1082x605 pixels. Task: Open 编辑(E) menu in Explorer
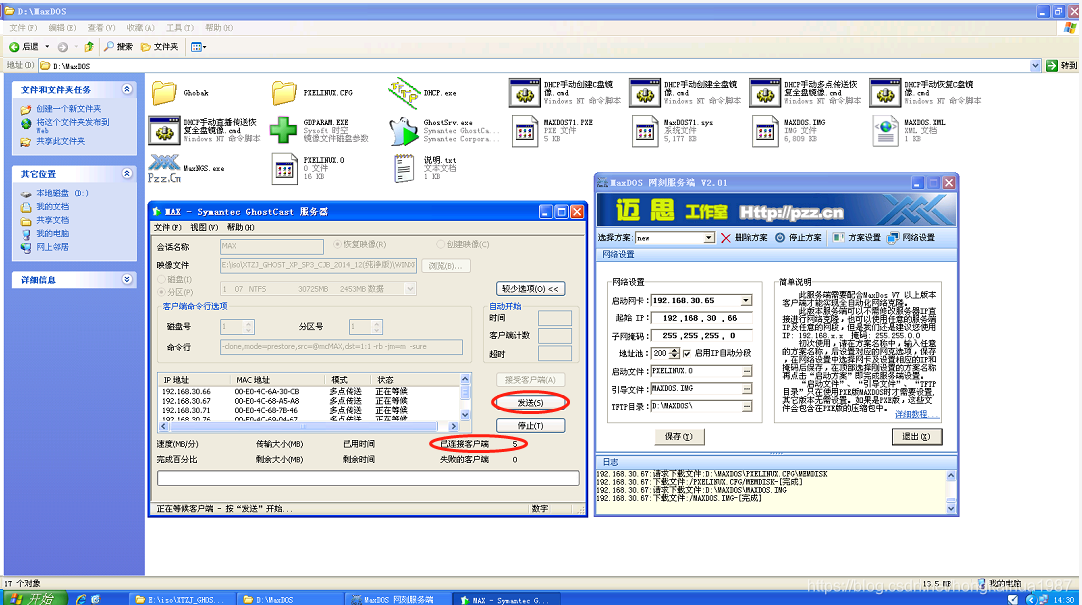click(x=62, y=28)
